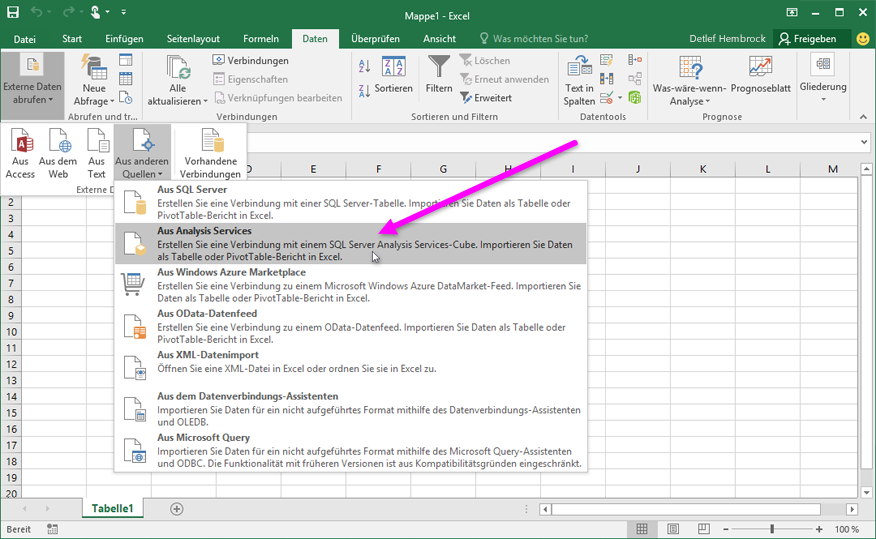Click Was möchten Sie tun search box
This screenshot has width=876, height=539.
(534, 39)
